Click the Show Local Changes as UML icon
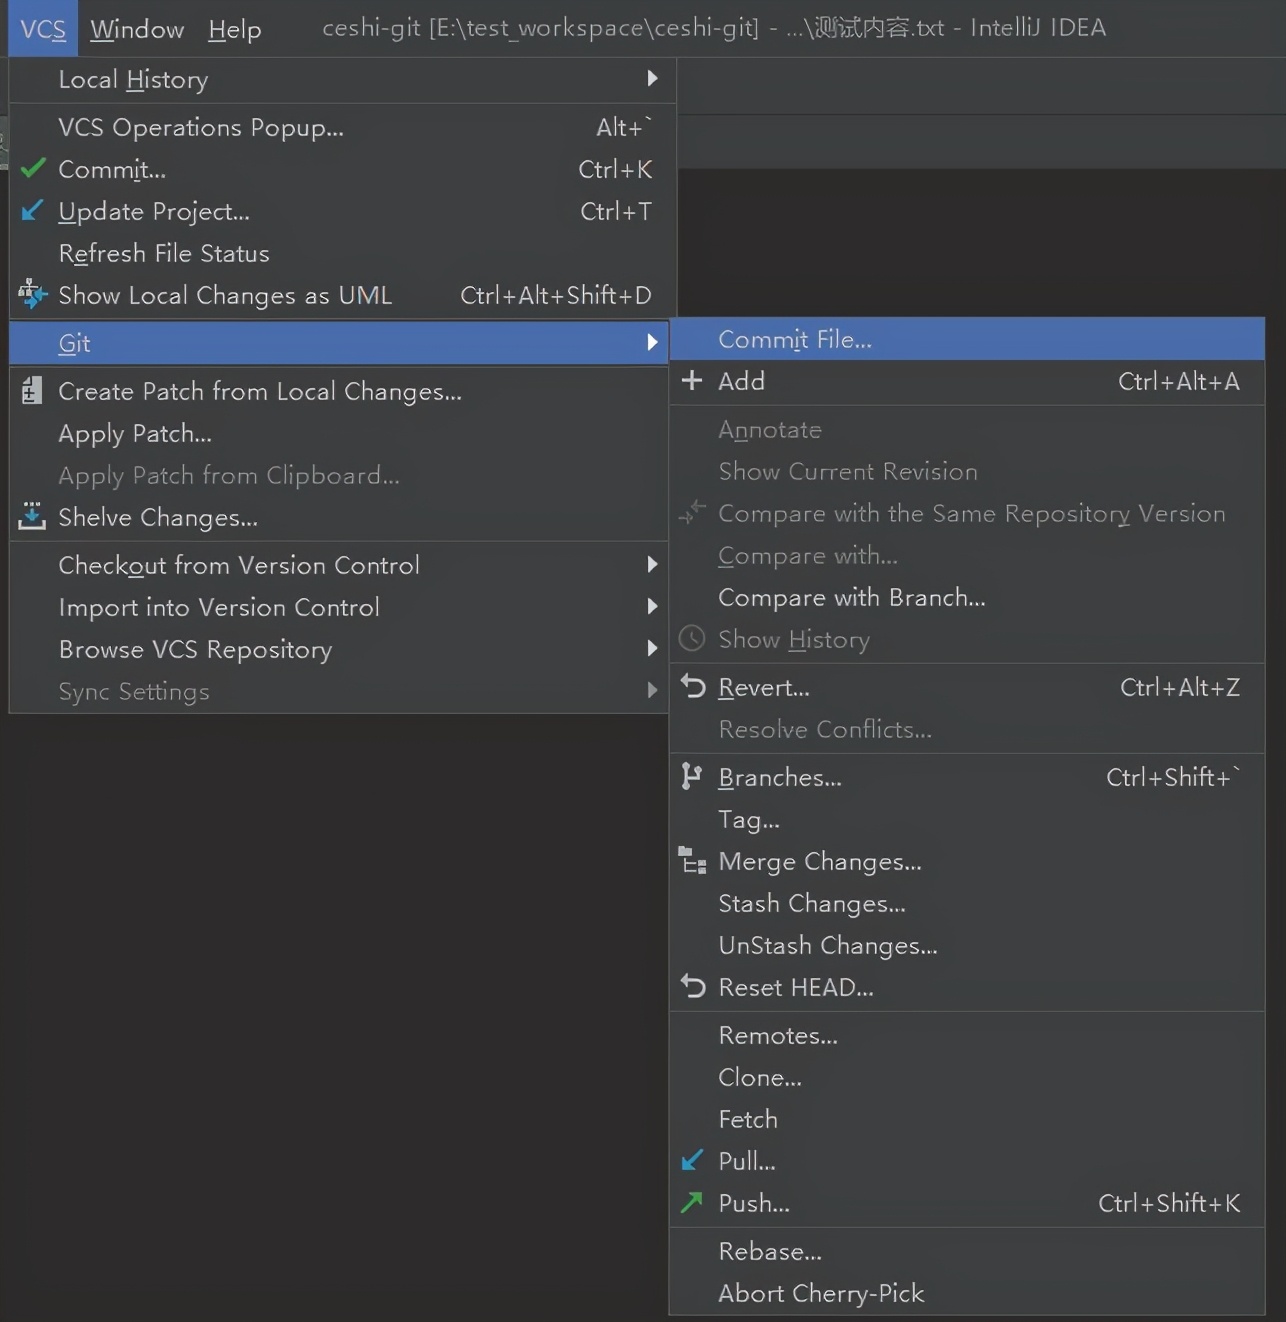Viewport: 1286px width, 1322px height. pyautogui.click(x=32, y=294)
